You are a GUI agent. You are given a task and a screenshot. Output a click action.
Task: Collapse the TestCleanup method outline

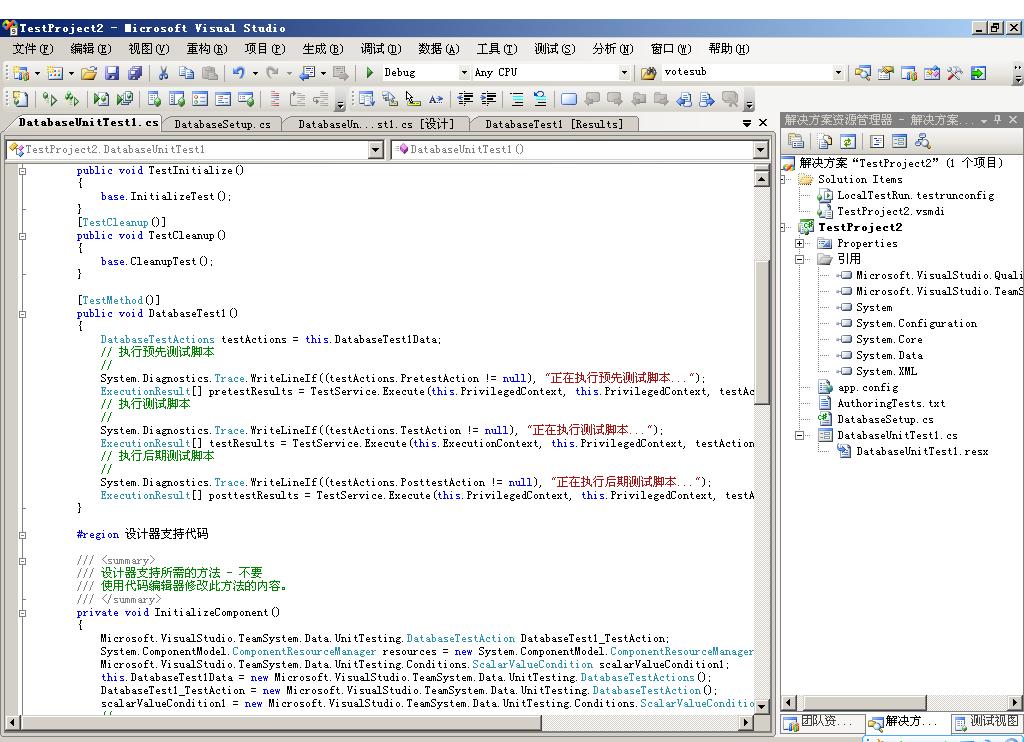[x=22, y=236]
